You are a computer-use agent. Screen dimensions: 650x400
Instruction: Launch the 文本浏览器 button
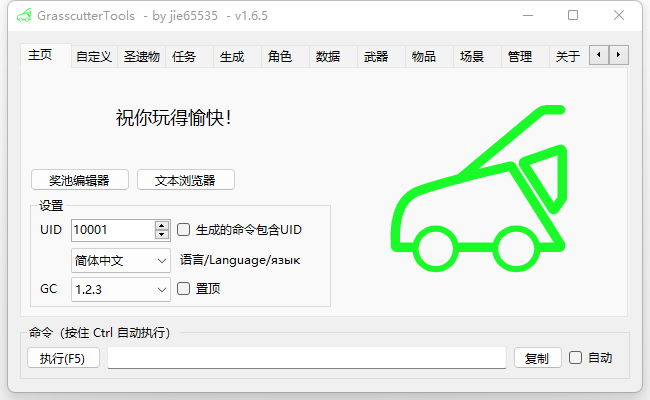tap(185, 180)
